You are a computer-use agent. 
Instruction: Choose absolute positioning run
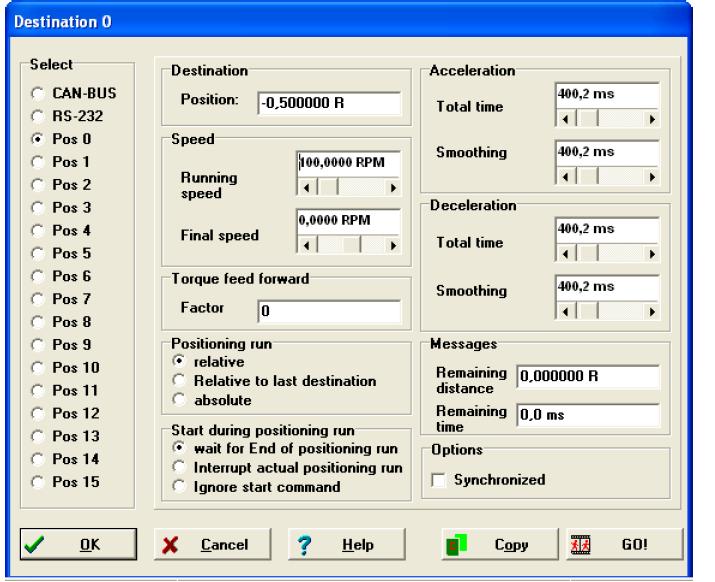click(179, 400)
